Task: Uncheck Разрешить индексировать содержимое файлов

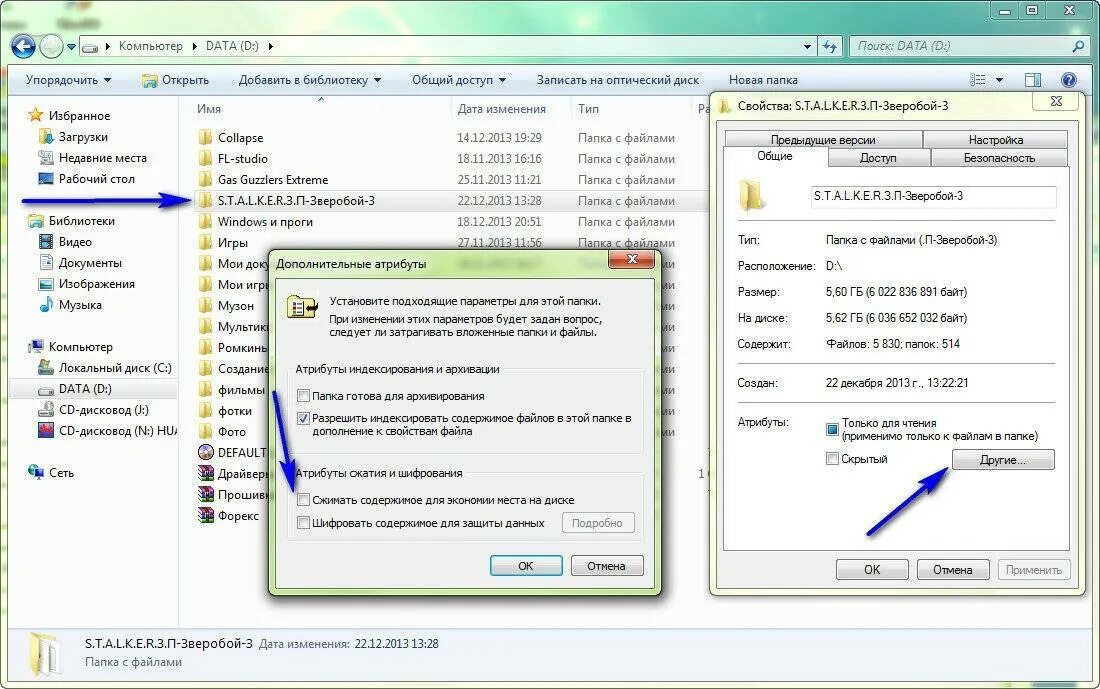Action: tap(304, 418)
